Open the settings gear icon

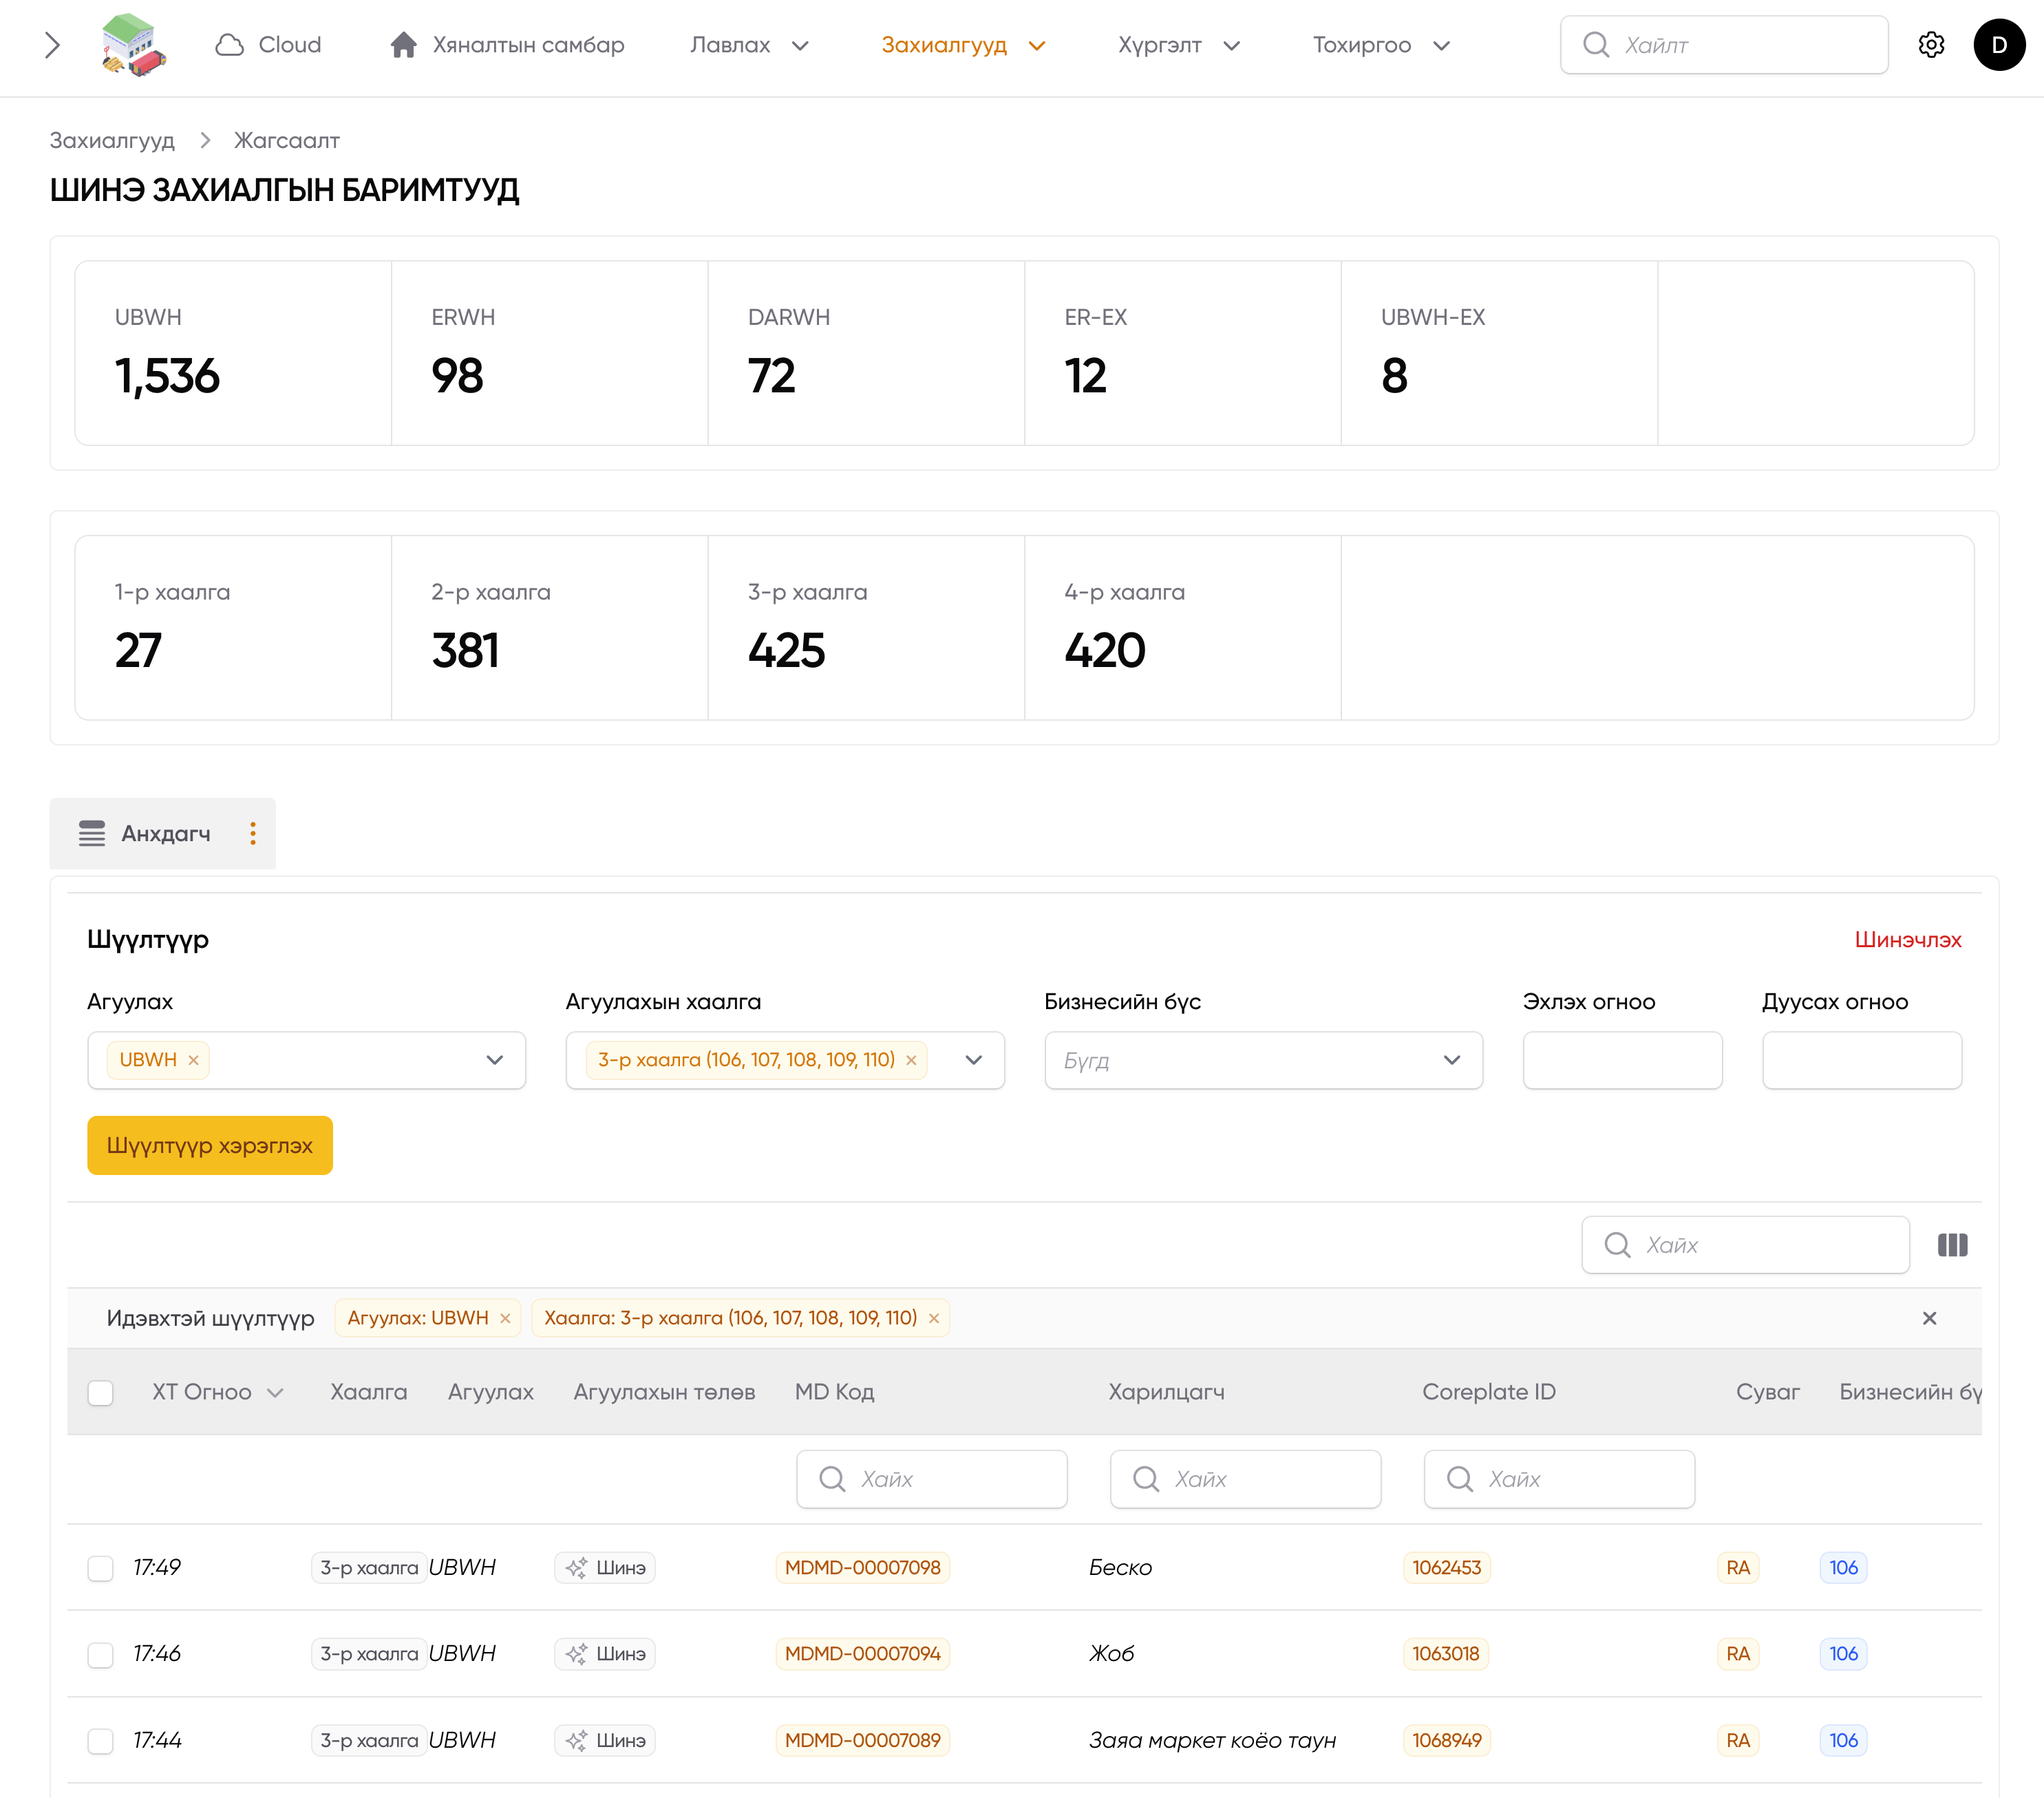1931,44
